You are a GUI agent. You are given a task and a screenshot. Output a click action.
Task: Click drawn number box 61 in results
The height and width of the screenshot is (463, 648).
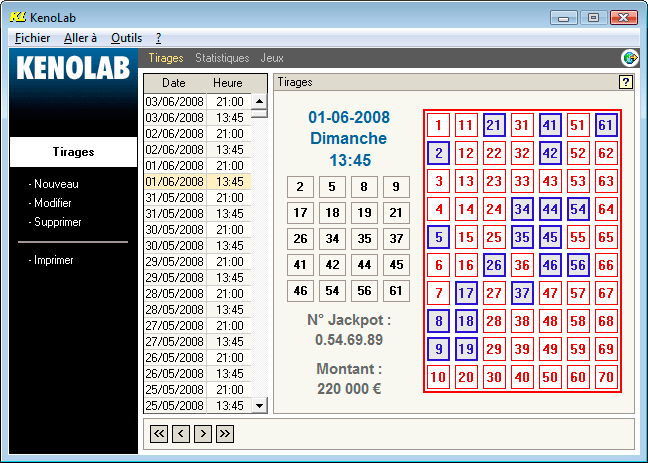click(x=396, y=291)
